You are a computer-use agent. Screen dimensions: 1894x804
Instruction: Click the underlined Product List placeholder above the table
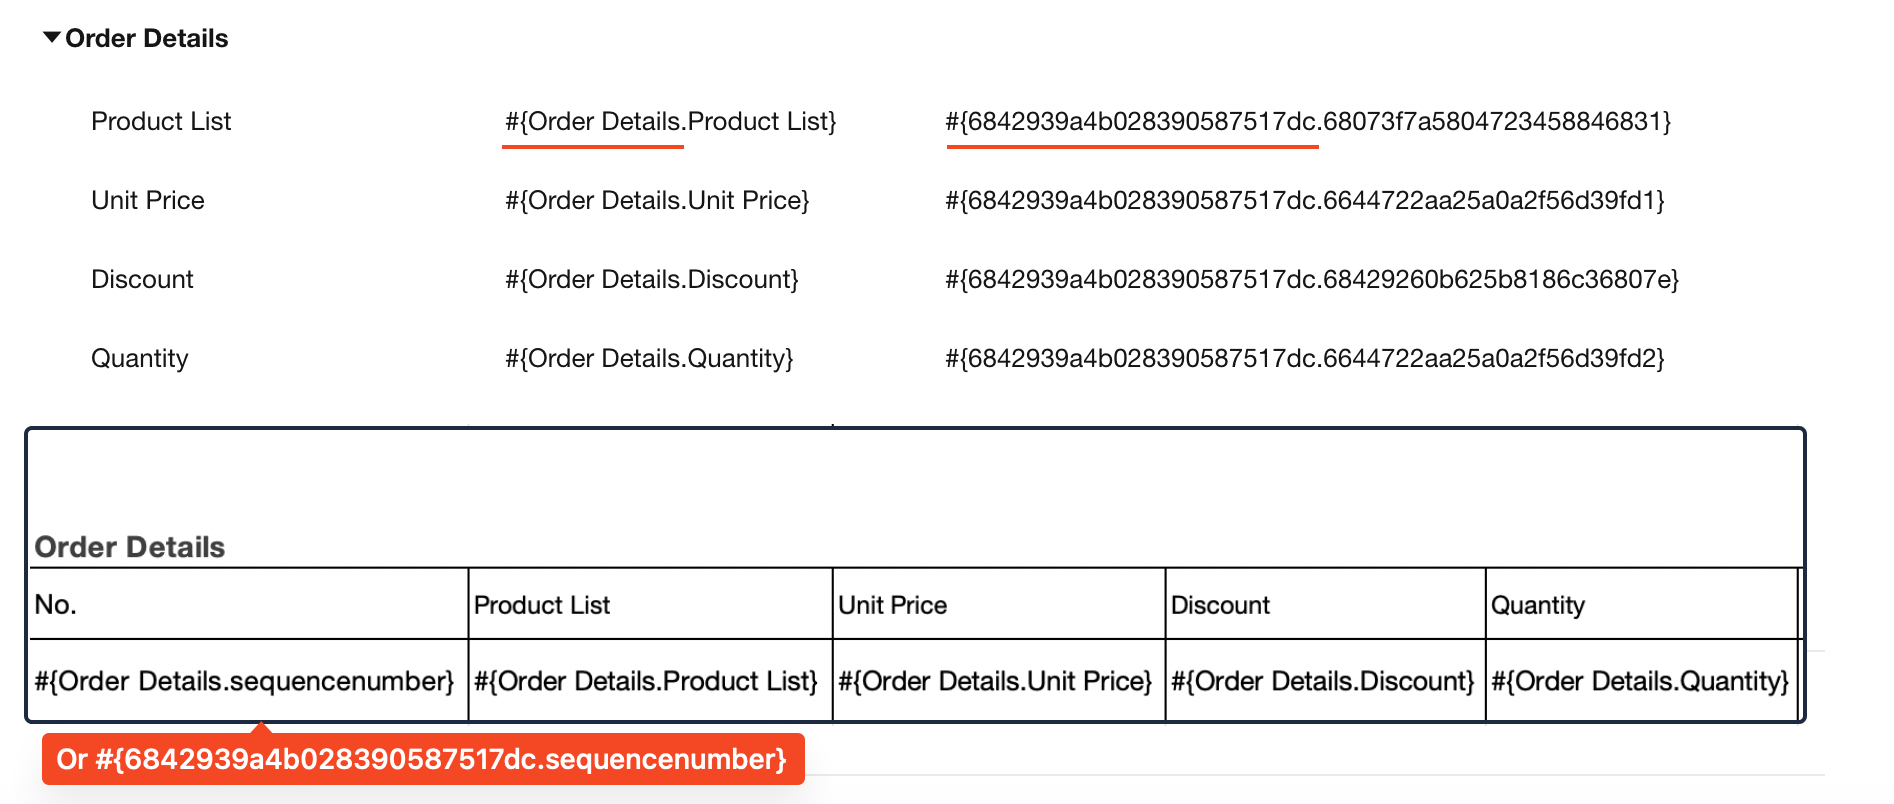tap(670, 122)
